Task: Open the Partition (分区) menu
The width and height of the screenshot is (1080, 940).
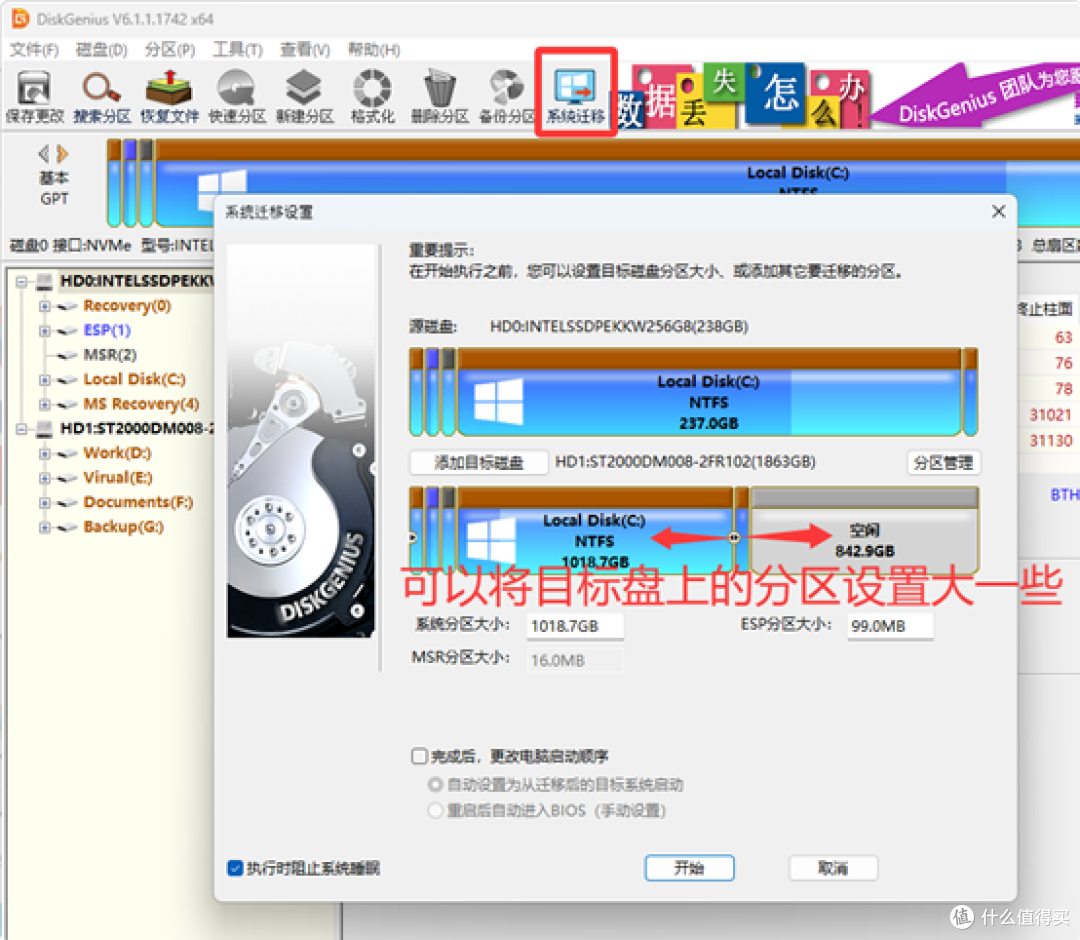Action: 169,50
